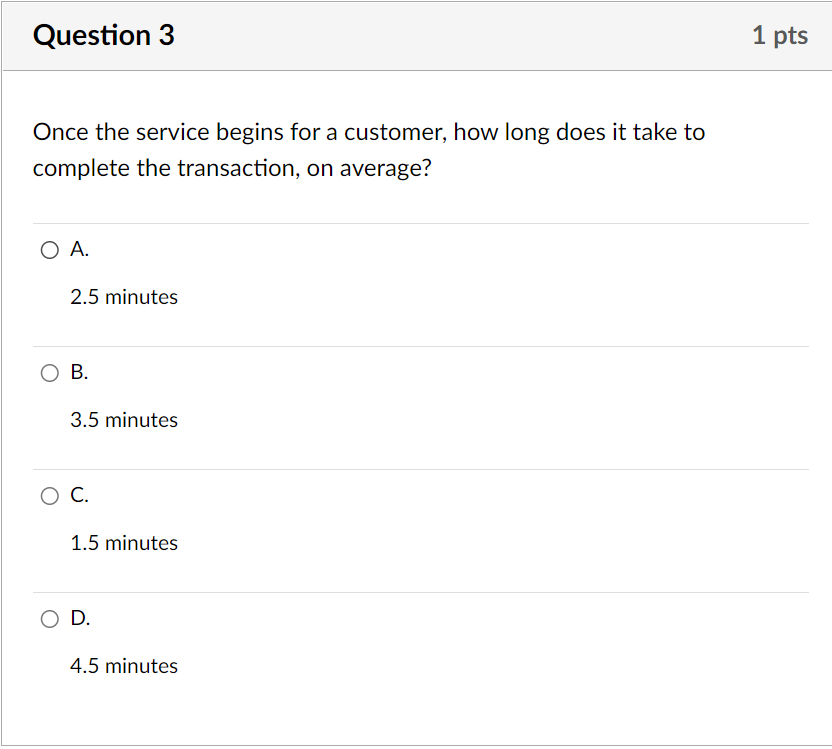This screenshot has height=749, width=832.
Task: Click the answer text 4.5 minutes
Action: click(124, 666)
